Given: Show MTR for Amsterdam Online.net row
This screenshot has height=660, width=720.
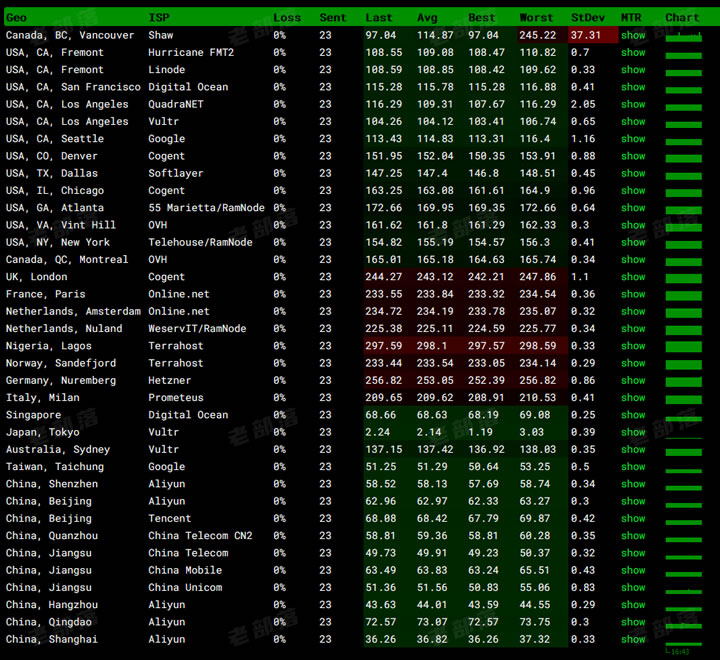Looking at the screenshot, I should 633,311.
